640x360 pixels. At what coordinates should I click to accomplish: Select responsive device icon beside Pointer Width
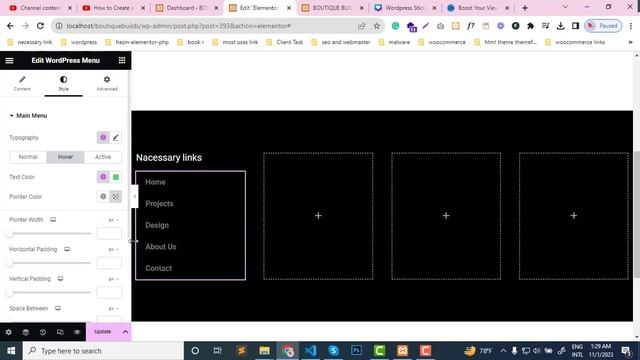(x=53, y=220)
